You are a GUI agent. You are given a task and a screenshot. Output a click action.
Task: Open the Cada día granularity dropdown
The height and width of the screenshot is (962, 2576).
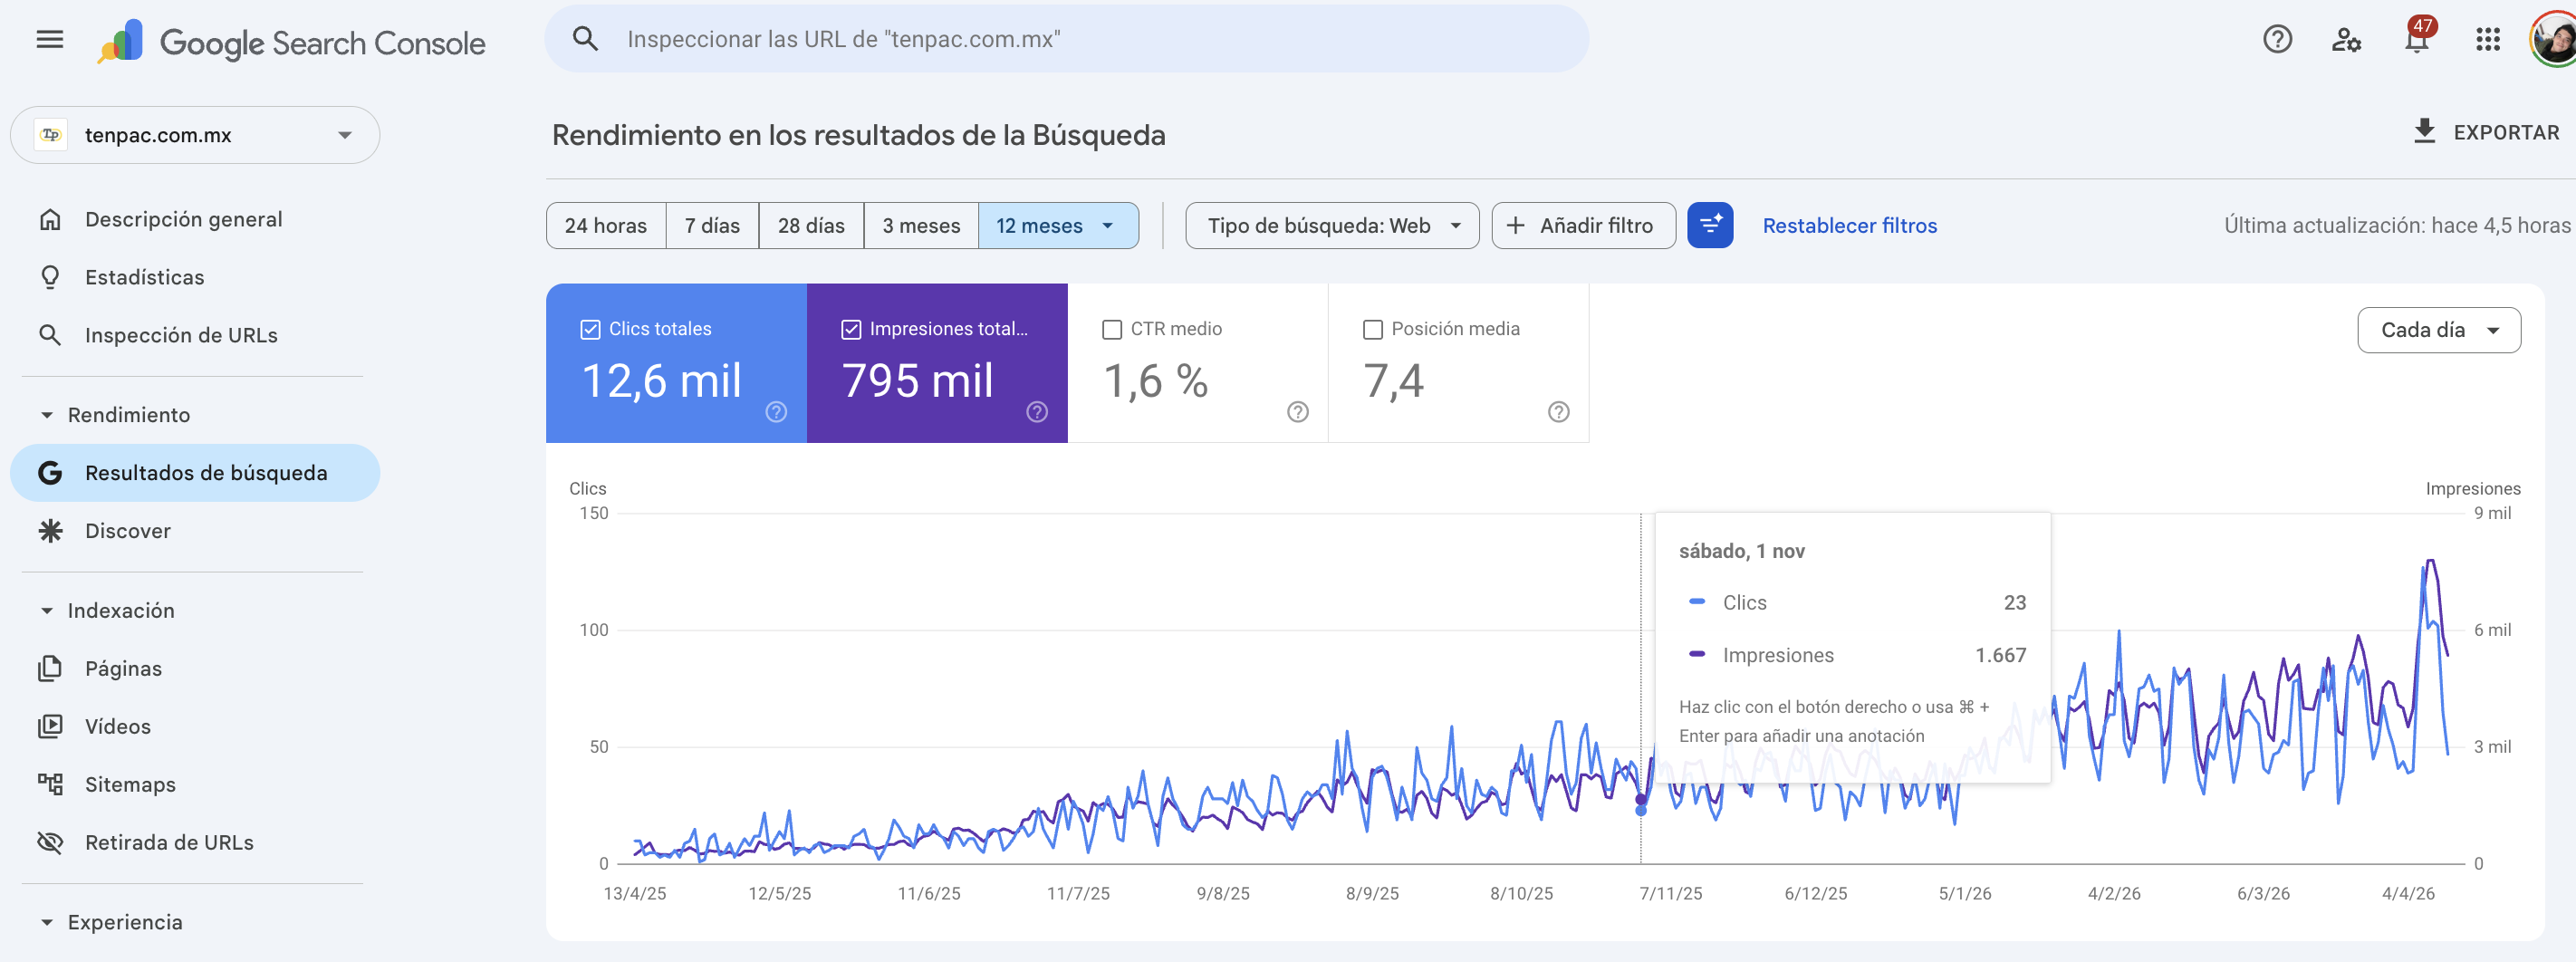click(x=2438, y=330)
